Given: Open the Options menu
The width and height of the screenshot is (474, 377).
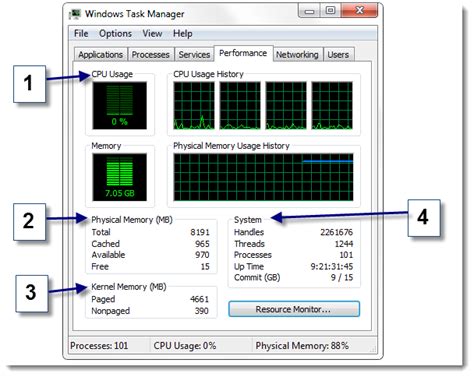Looking at the screenshot, I should tap(115, 34).
